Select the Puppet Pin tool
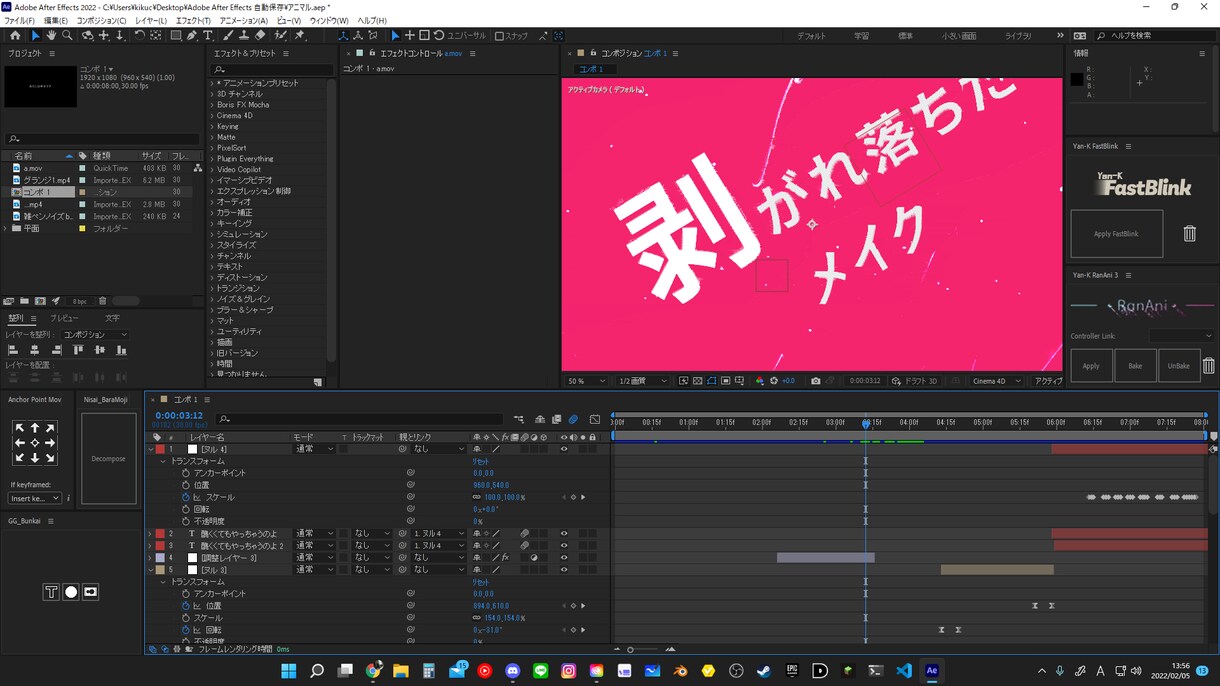The width and height of the screenshot is (1220, 686). coord(299,36)
